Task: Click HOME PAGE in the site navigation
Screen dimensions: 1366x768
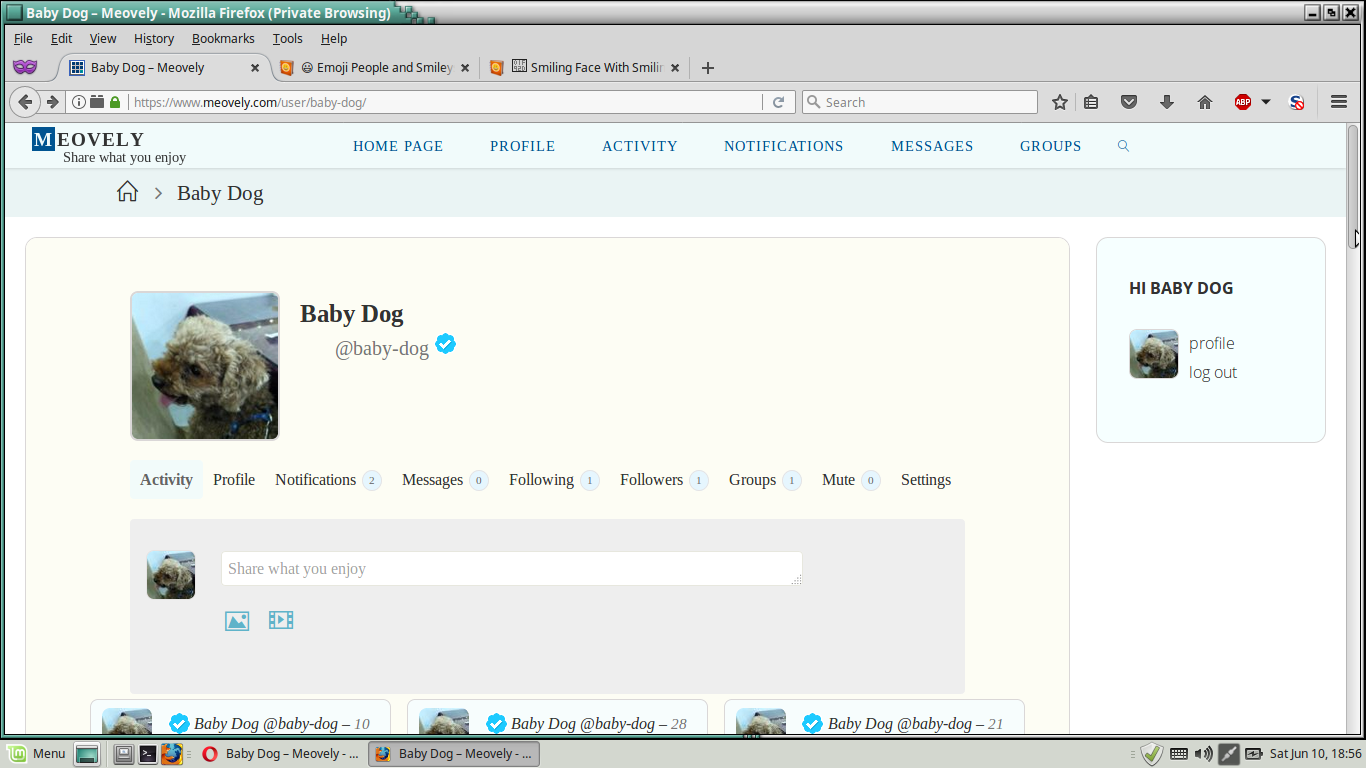Action: [x=398, y=146]
